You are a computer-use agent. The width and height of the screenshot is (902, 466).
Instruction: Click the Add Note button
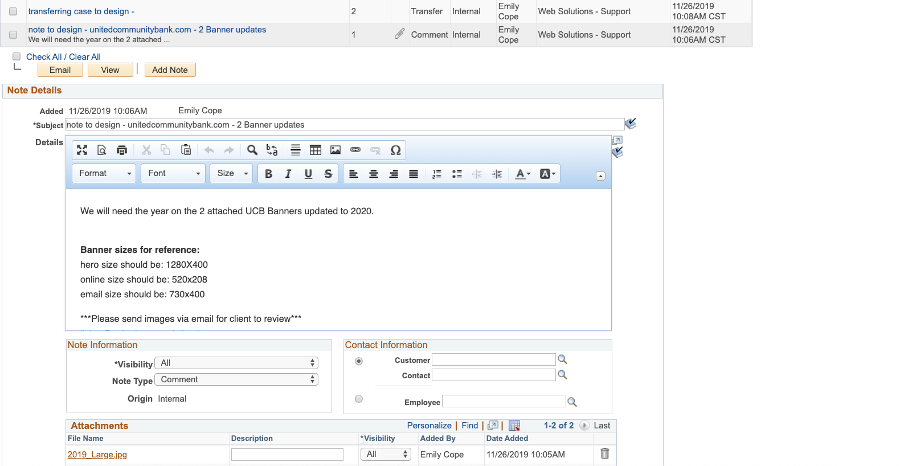point(169,70)
